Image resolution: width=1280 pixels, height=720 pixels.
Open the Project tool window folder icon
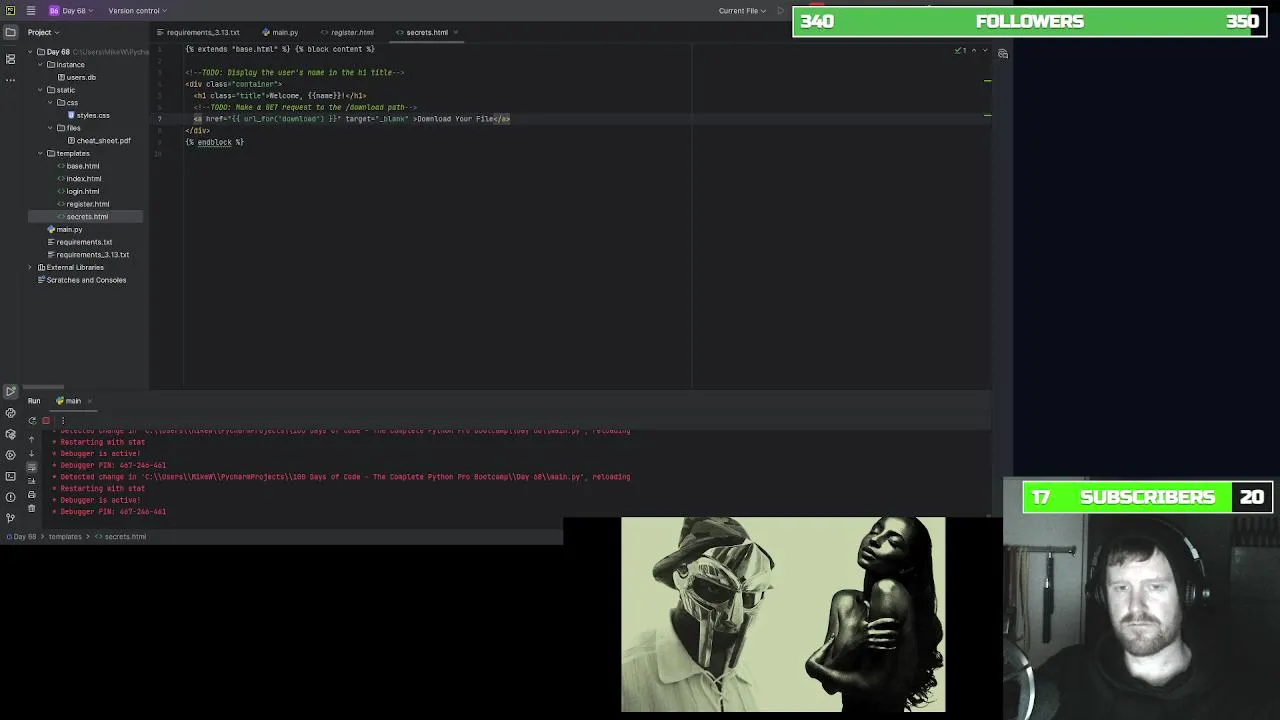10,32
